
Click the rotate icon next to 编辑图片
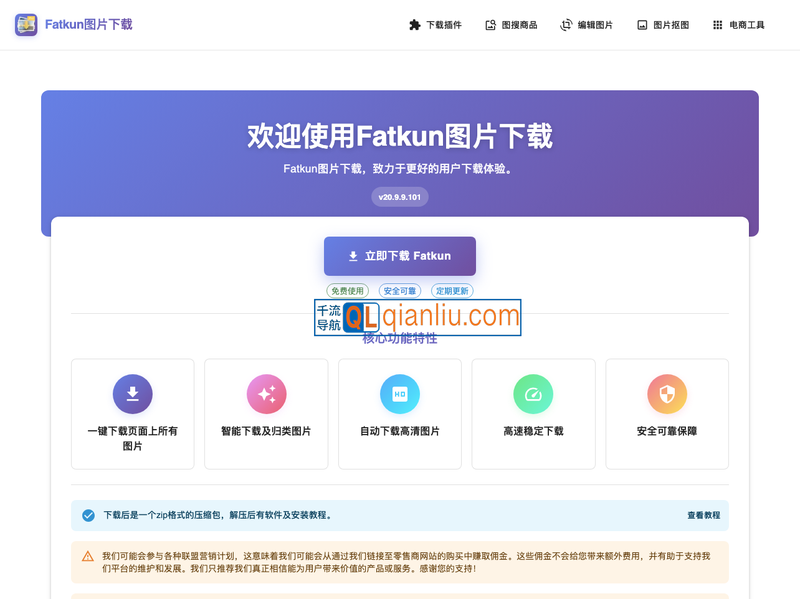point(564,24)
